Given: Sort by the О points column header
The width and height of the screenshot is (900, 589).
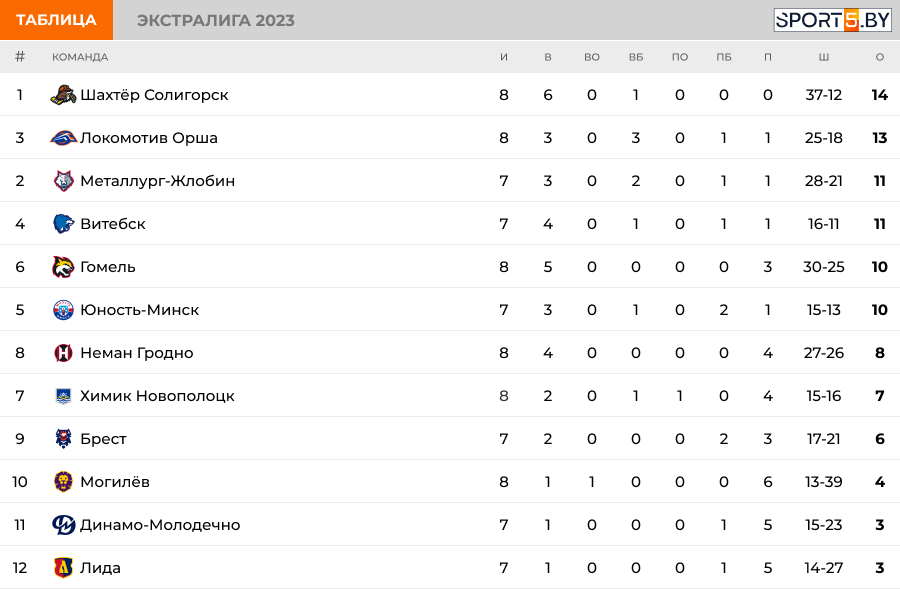Looking at the screenshot, I should pos(880,57).
